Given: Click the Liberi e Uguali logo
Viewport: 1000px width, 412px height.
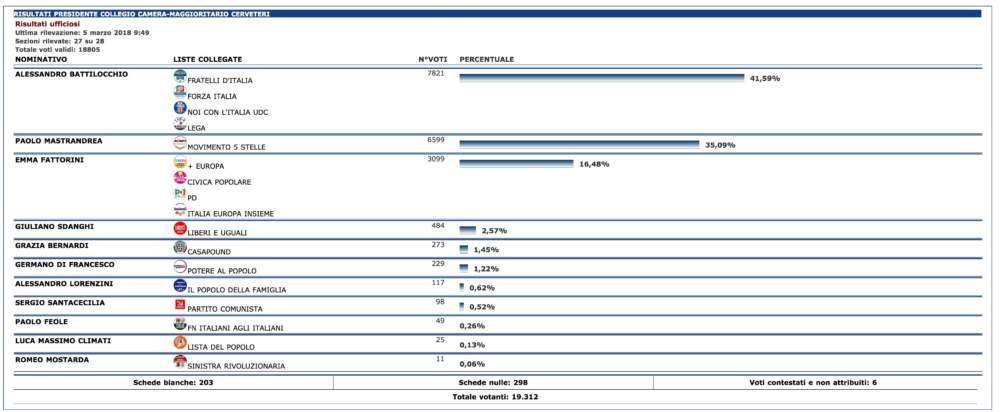Looking at the screenshot, I should (x=180, y=229).
